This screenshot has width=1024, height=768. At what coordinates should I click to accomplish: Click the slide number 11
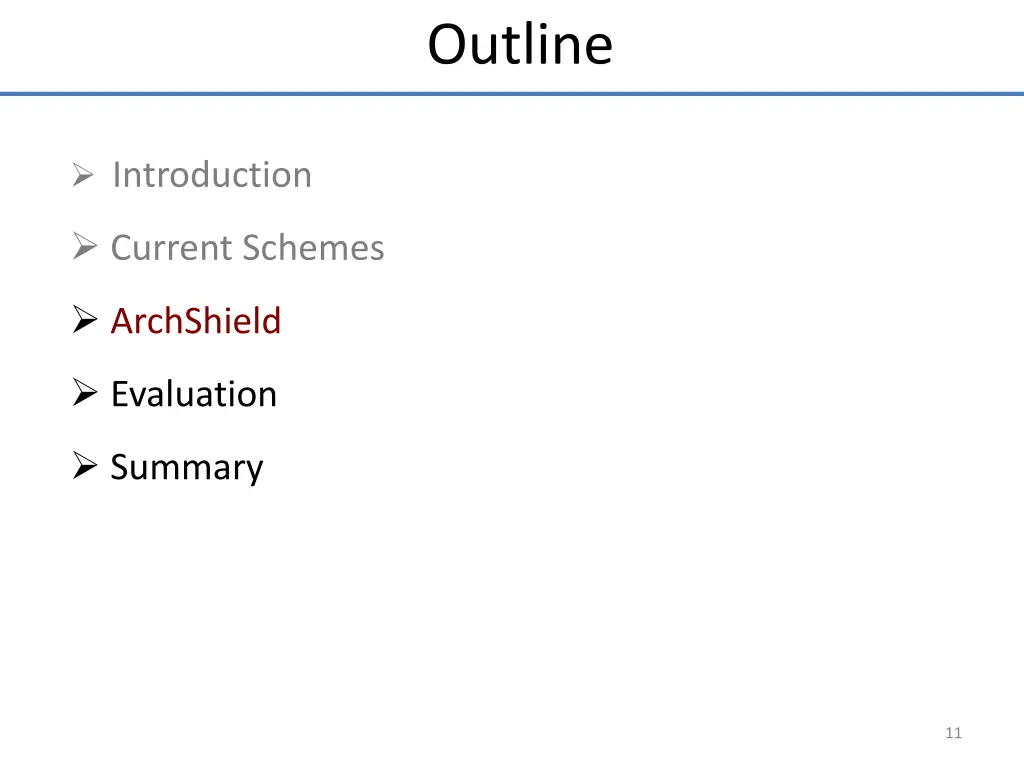953,733
